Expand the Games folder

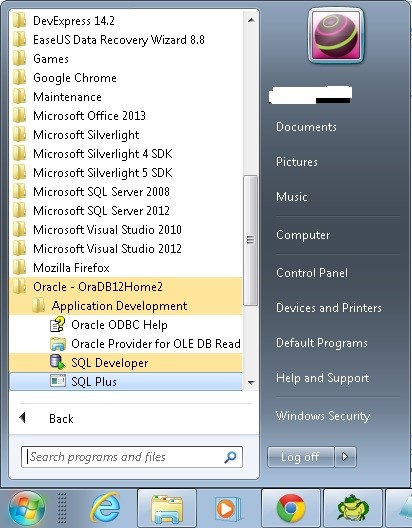pyautogui.click(x=126, y=59)
